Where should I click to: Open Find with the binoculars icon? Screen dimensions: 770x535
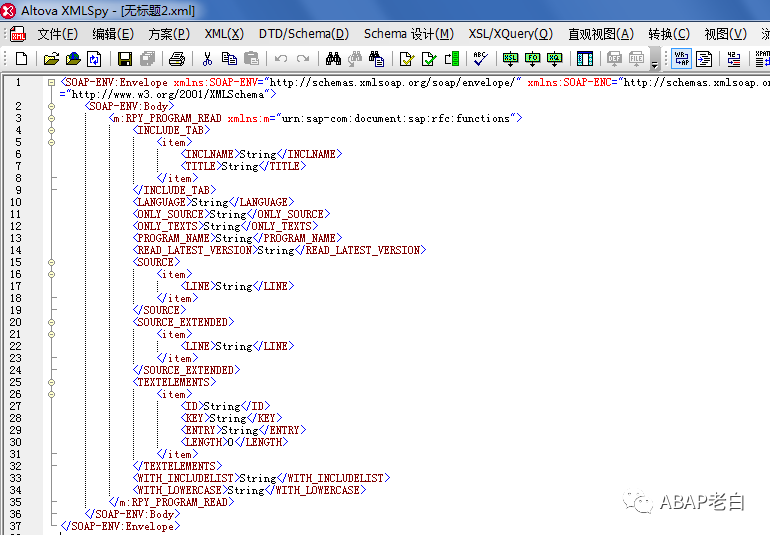tap(333, 59)
